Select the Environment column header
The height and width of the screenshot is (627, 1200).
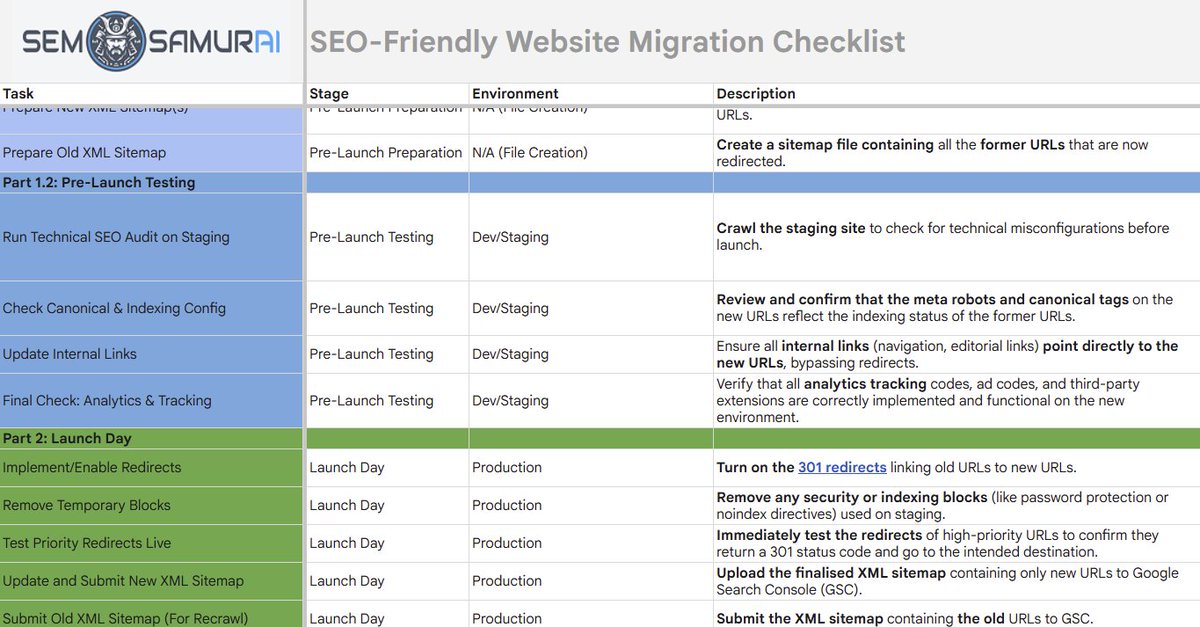coord(591,94)
